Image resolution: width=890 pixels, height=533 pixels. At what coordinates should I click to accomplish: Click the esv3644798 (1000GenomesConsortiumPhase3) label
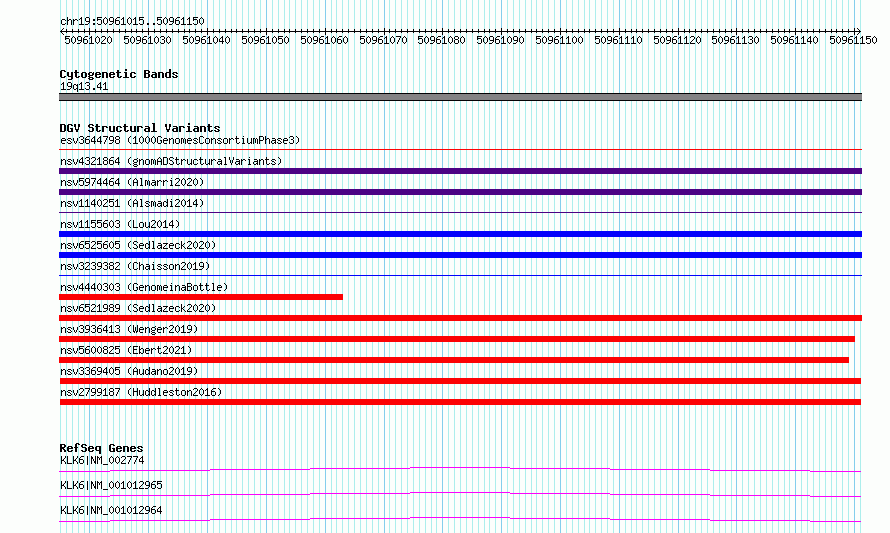(180, 140)
